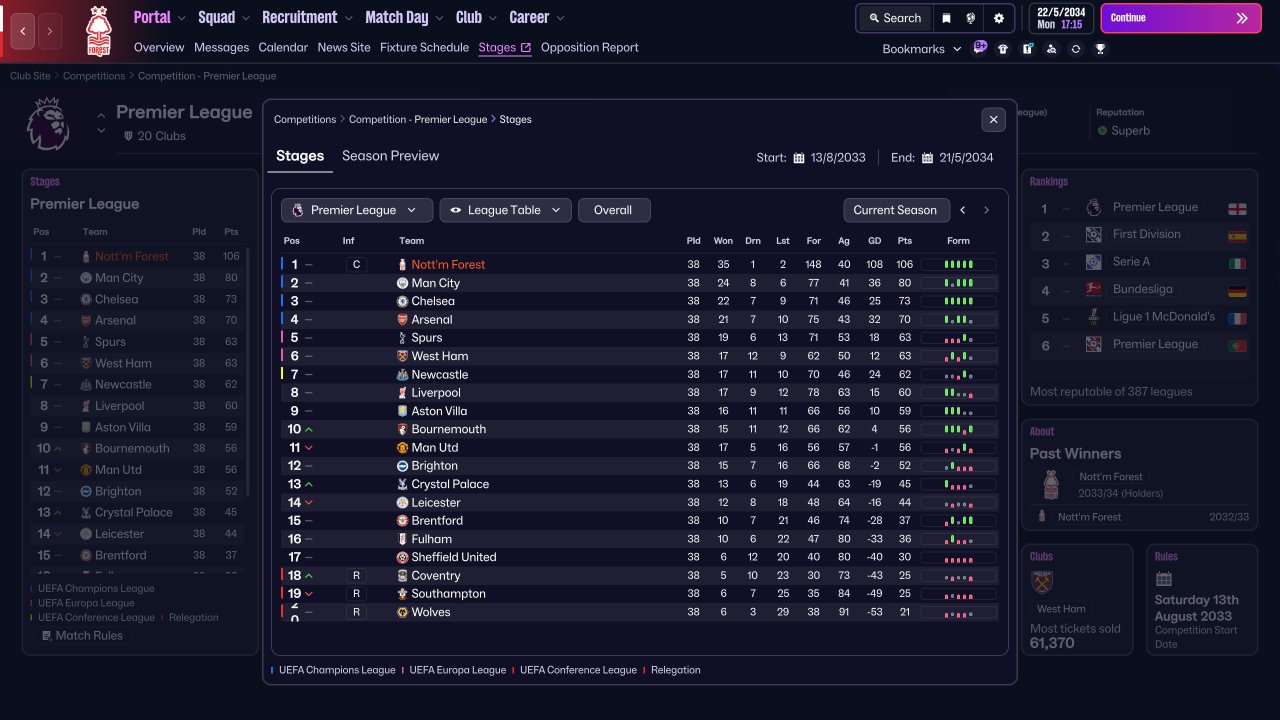
Task: Click the Liverpool crest in league table
Action: (x=402, y=393)
